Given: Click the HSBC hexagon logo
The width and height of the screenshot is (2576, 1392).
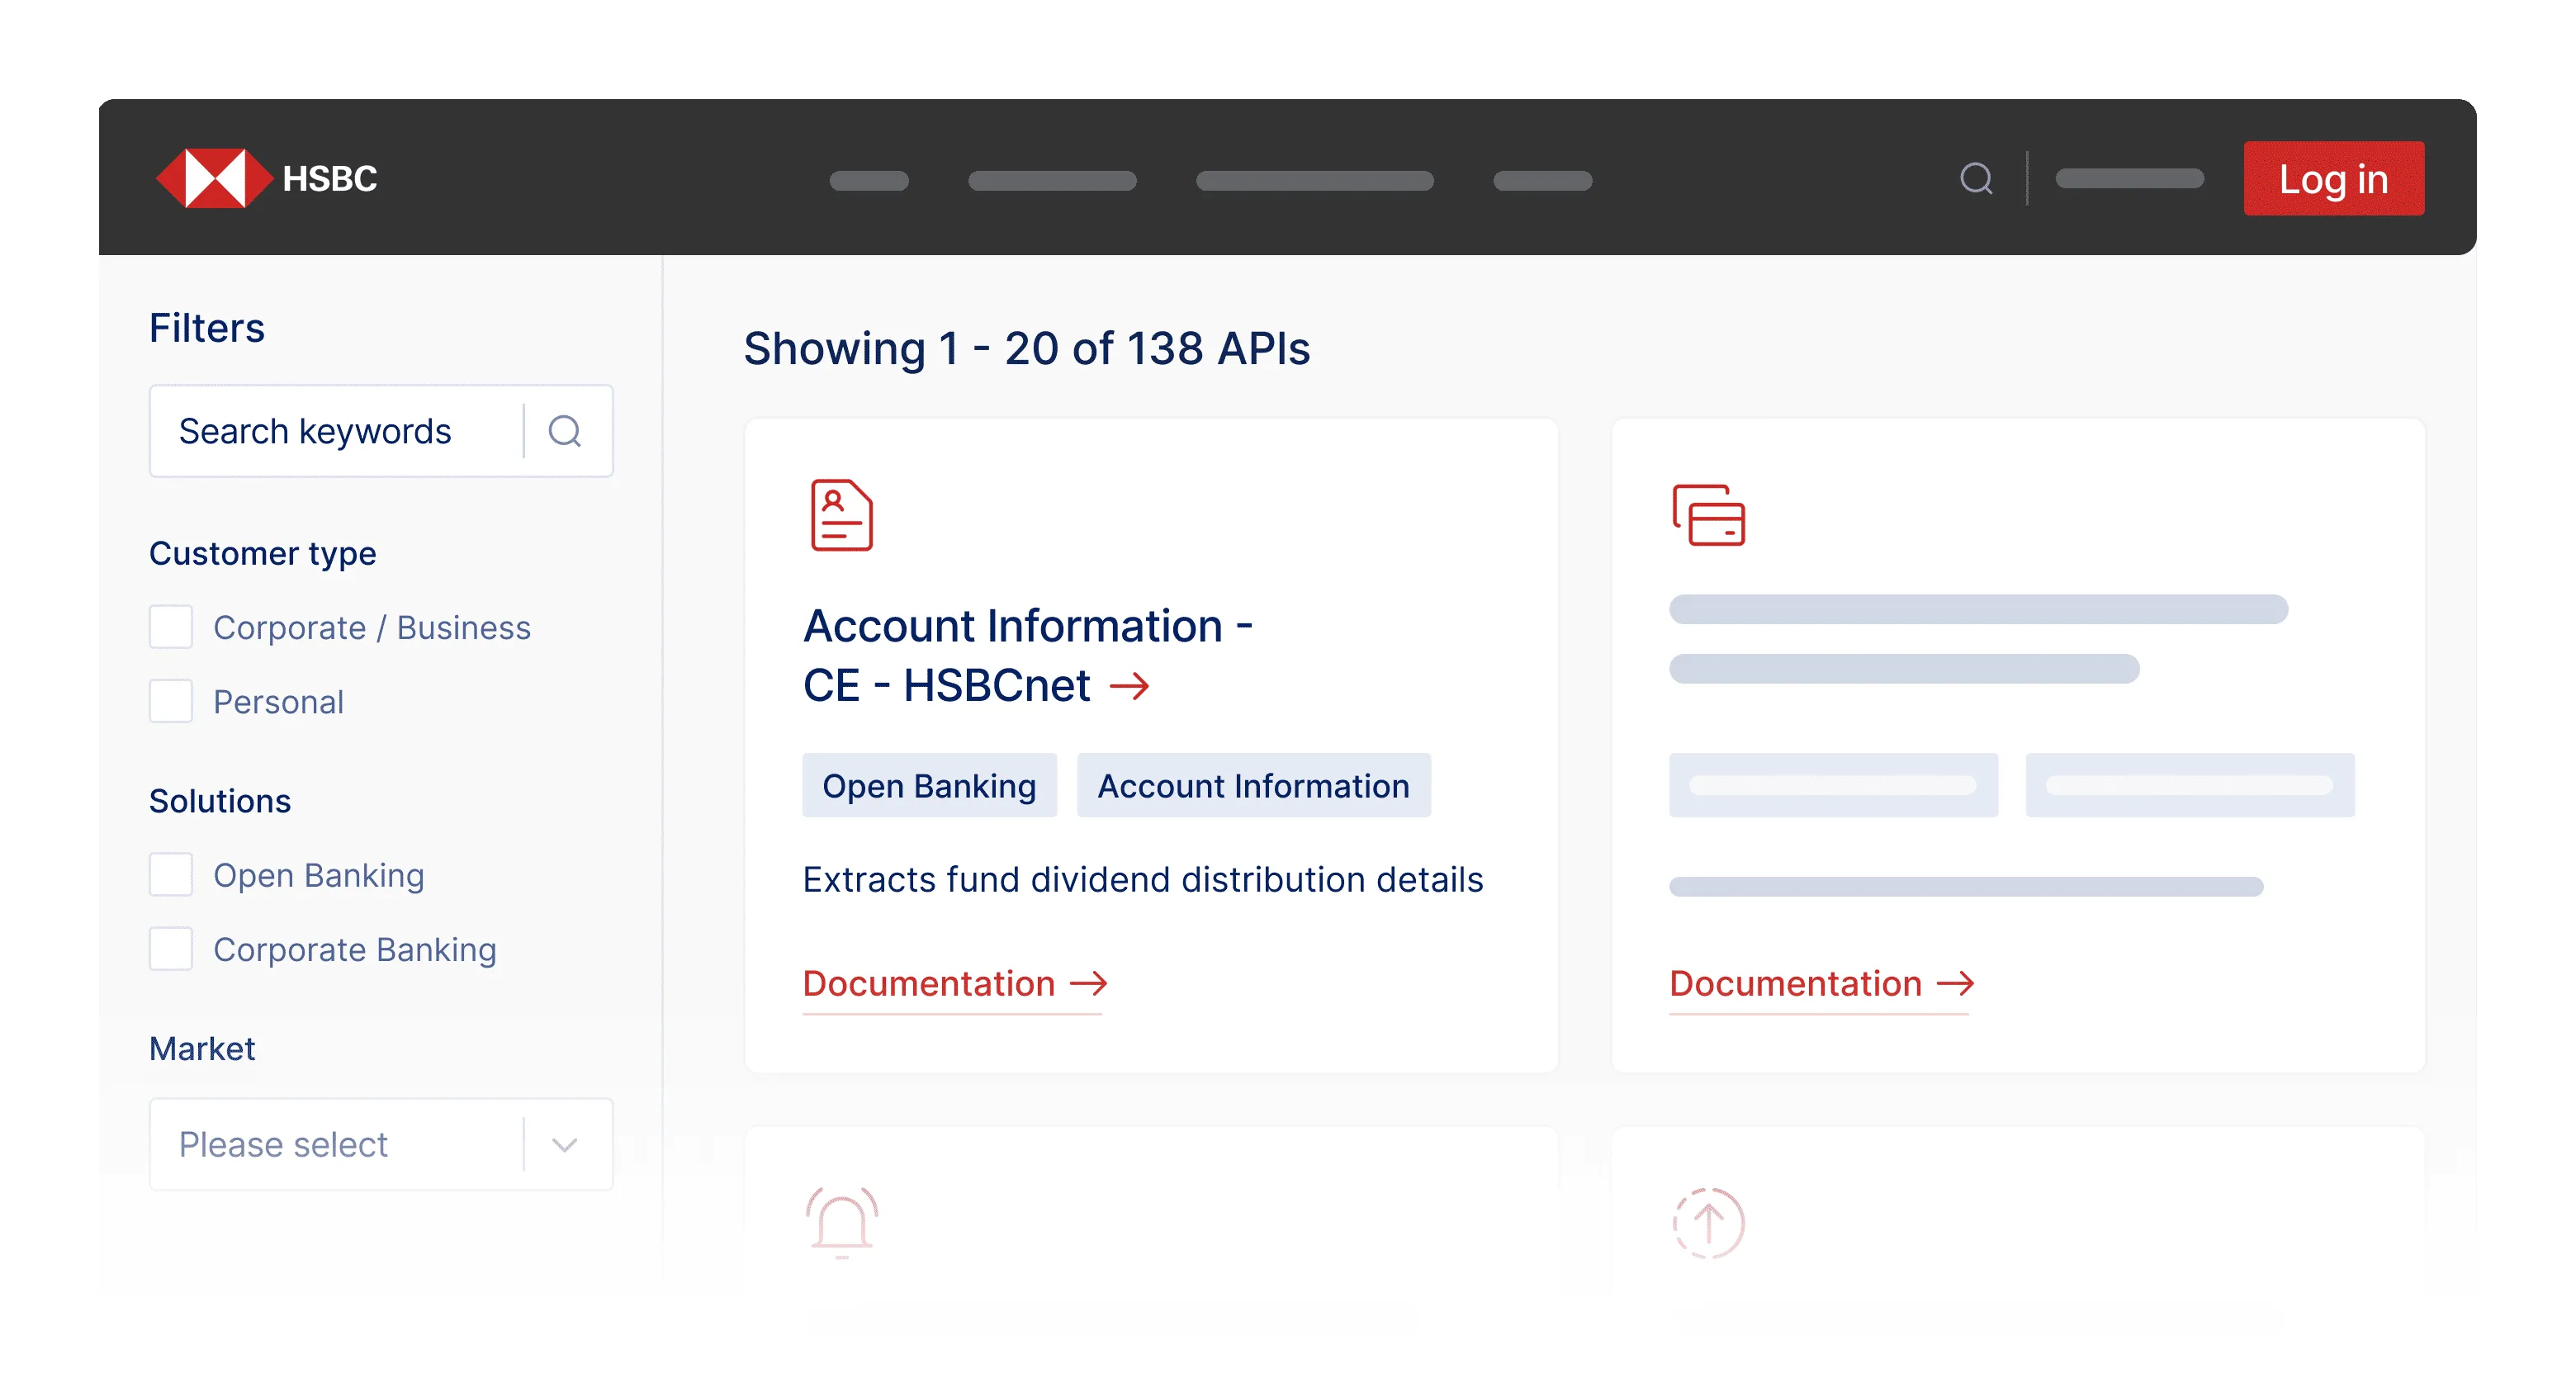Looking at the screenshot, I should pyautogui.click(x=214, y=178).
